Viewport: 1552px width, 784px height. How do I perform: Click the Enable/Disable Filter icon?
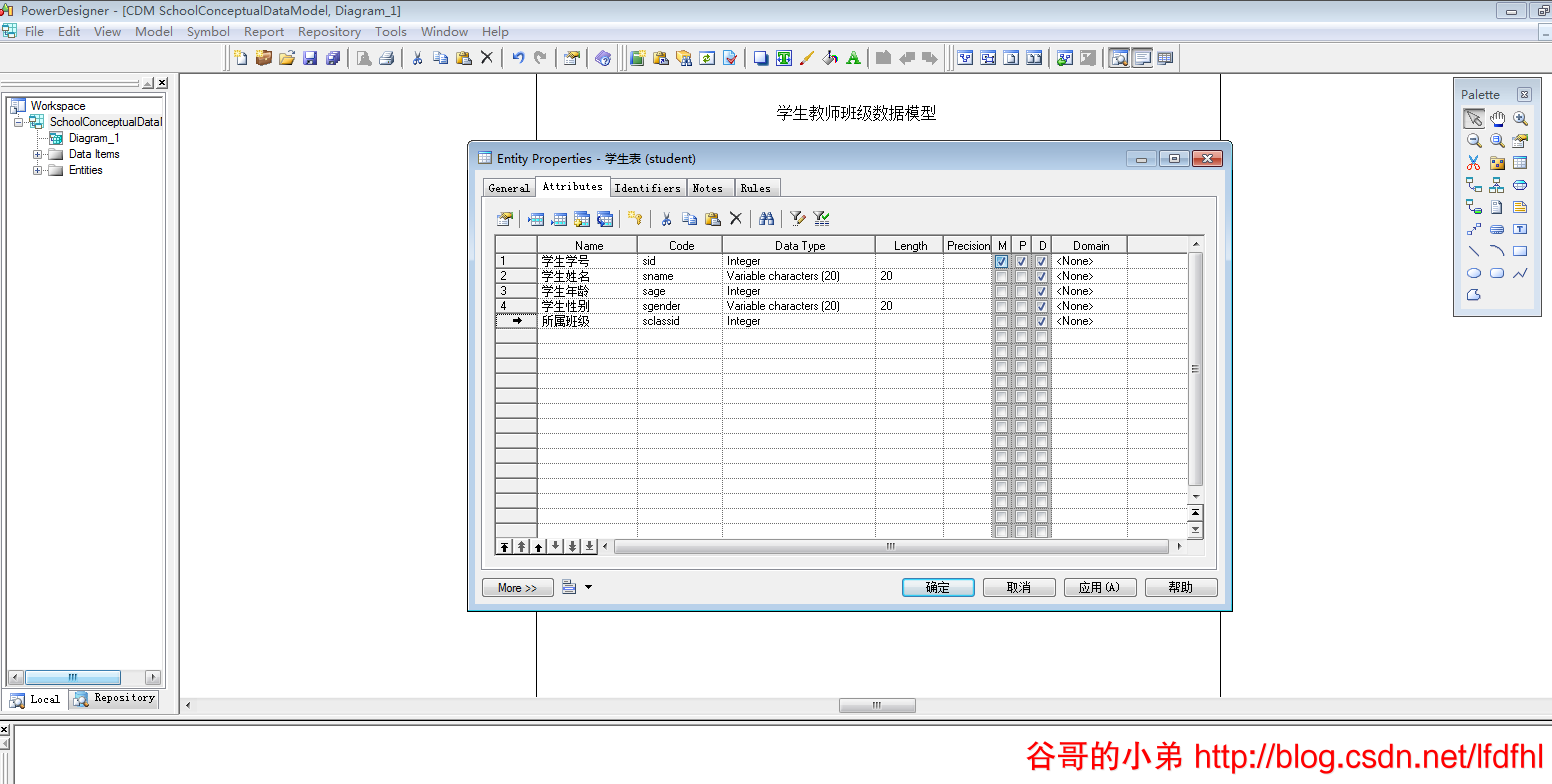(821, 219)
